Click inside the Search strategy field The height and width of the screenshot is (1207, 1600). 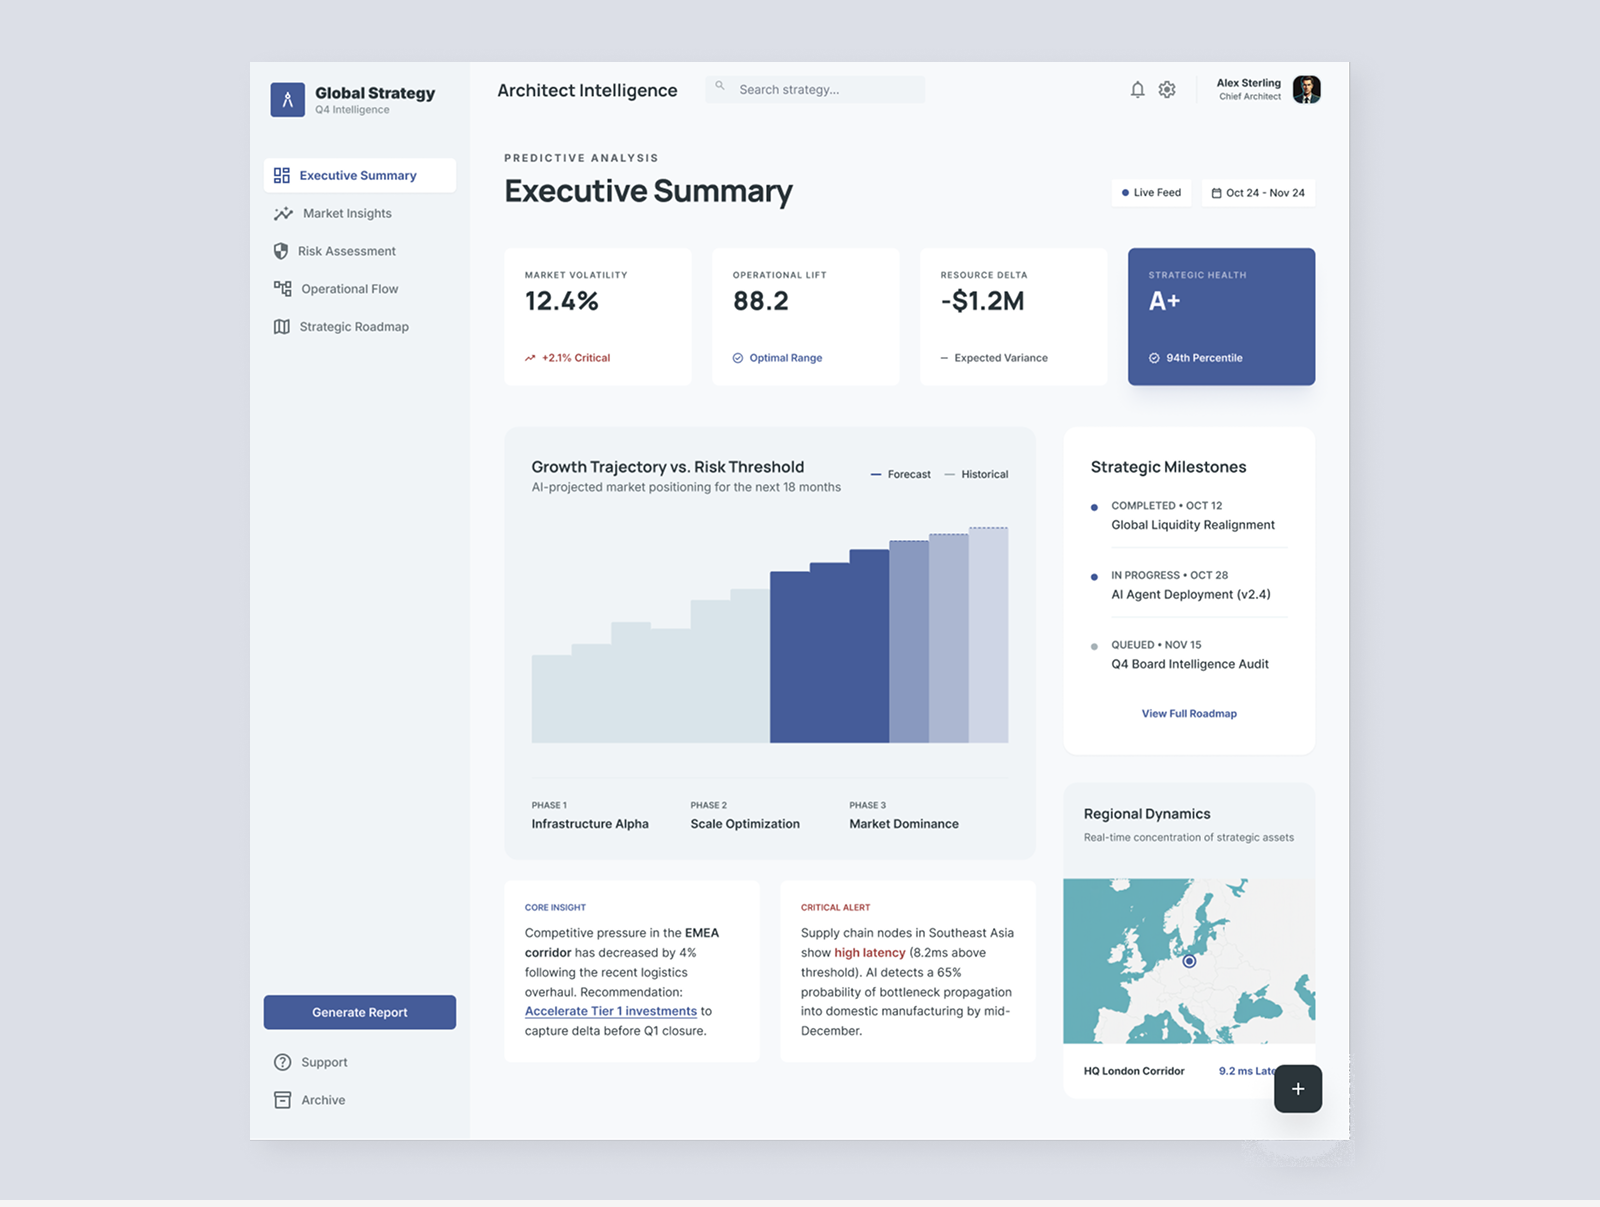[815, 89]
